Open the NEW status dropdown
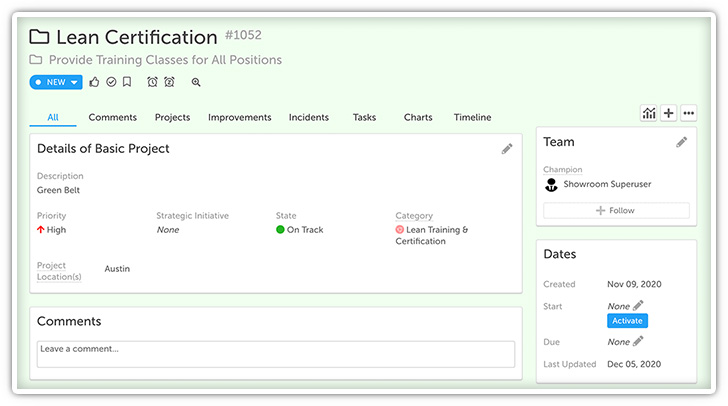Image resolution: width=728 pixels, height=406 pixels. point(55,82)
